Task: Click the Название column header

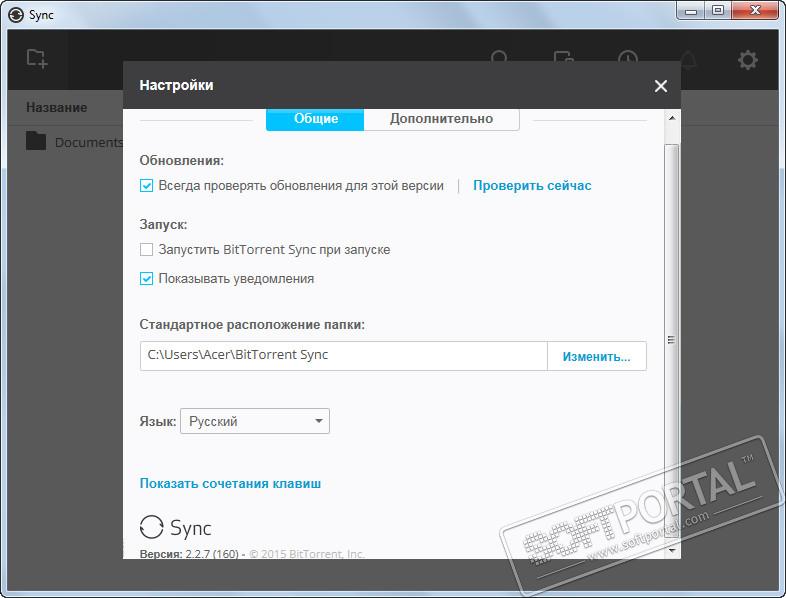Action: [57, 107]
